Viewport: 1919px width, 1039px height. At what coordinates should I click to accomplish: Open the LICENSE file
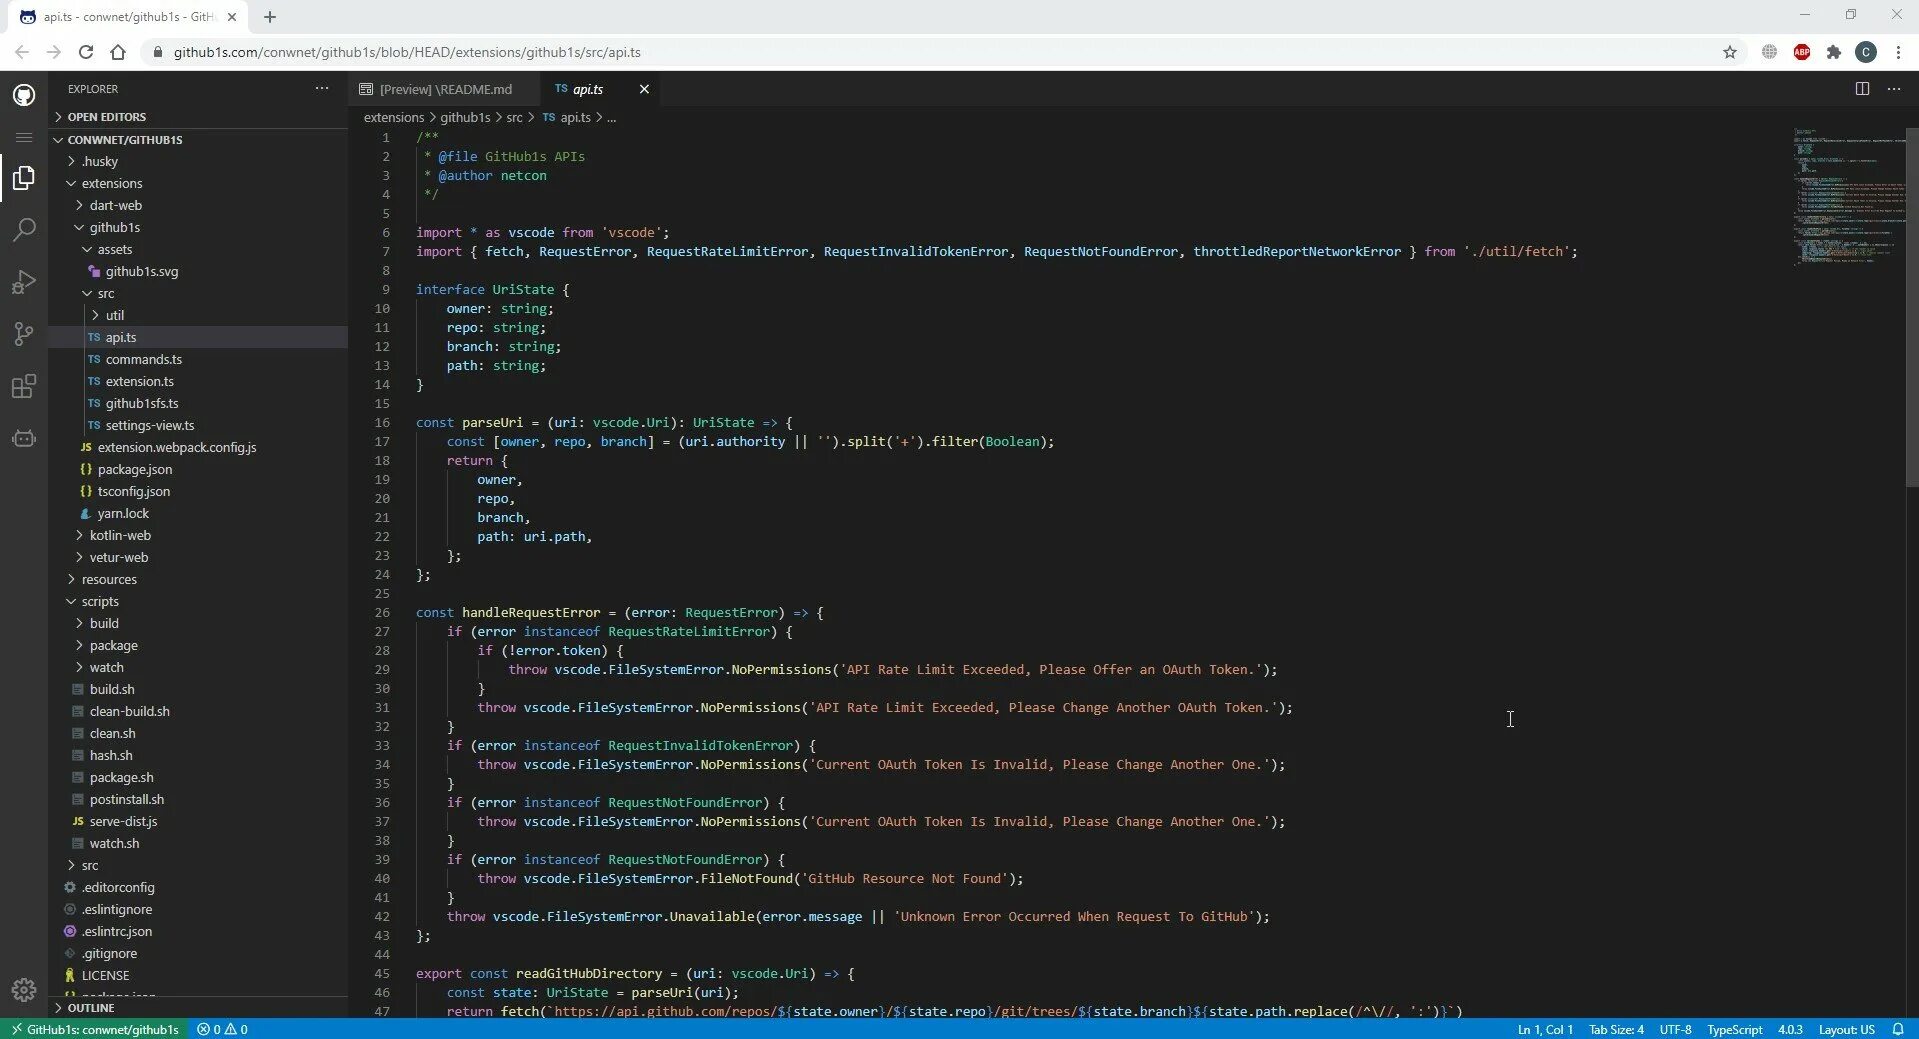point(198,975)
